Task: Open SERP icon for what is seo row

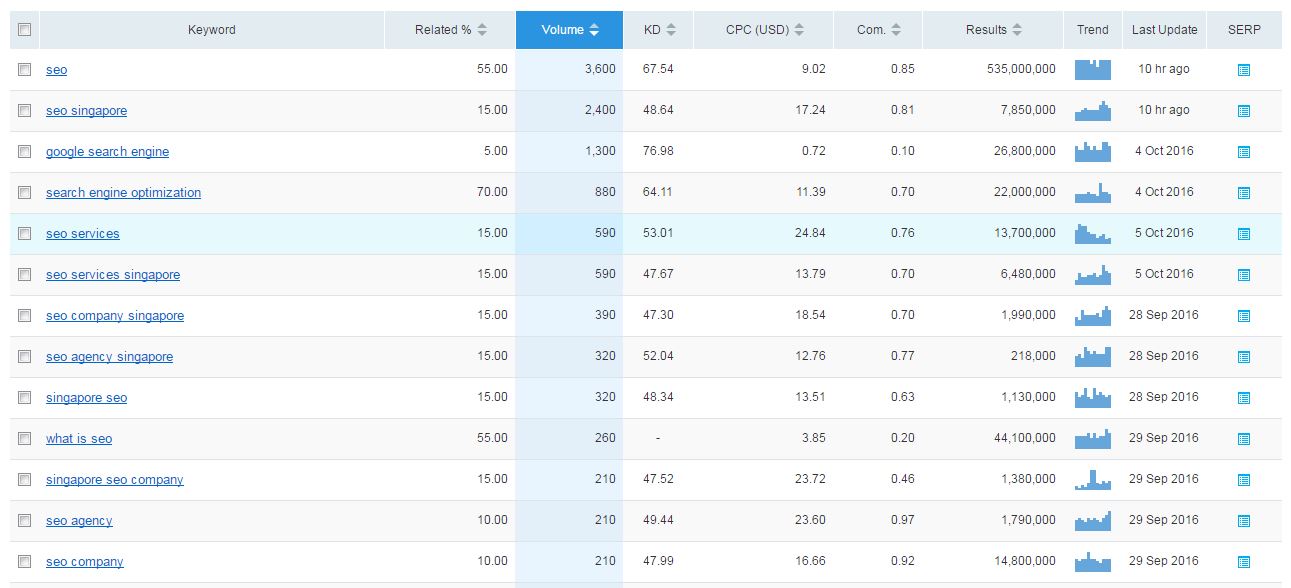Action: [1244, 439]
